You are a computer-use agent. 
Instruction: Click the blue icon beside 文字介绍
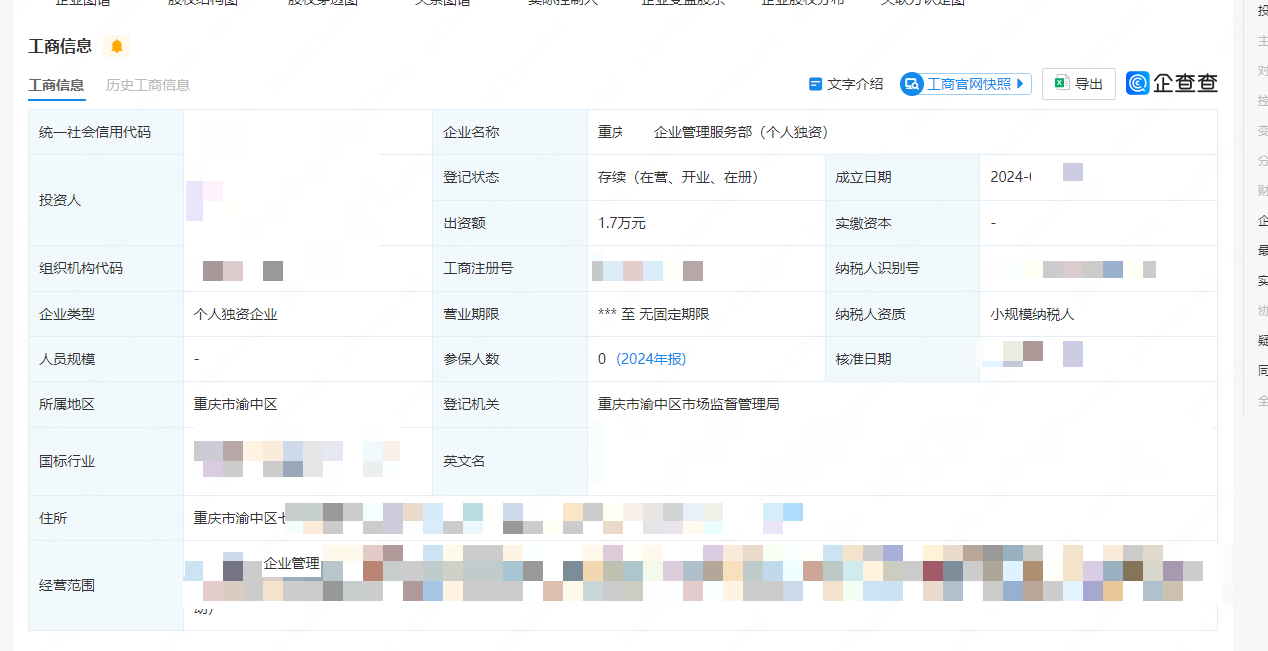(815, 84)
